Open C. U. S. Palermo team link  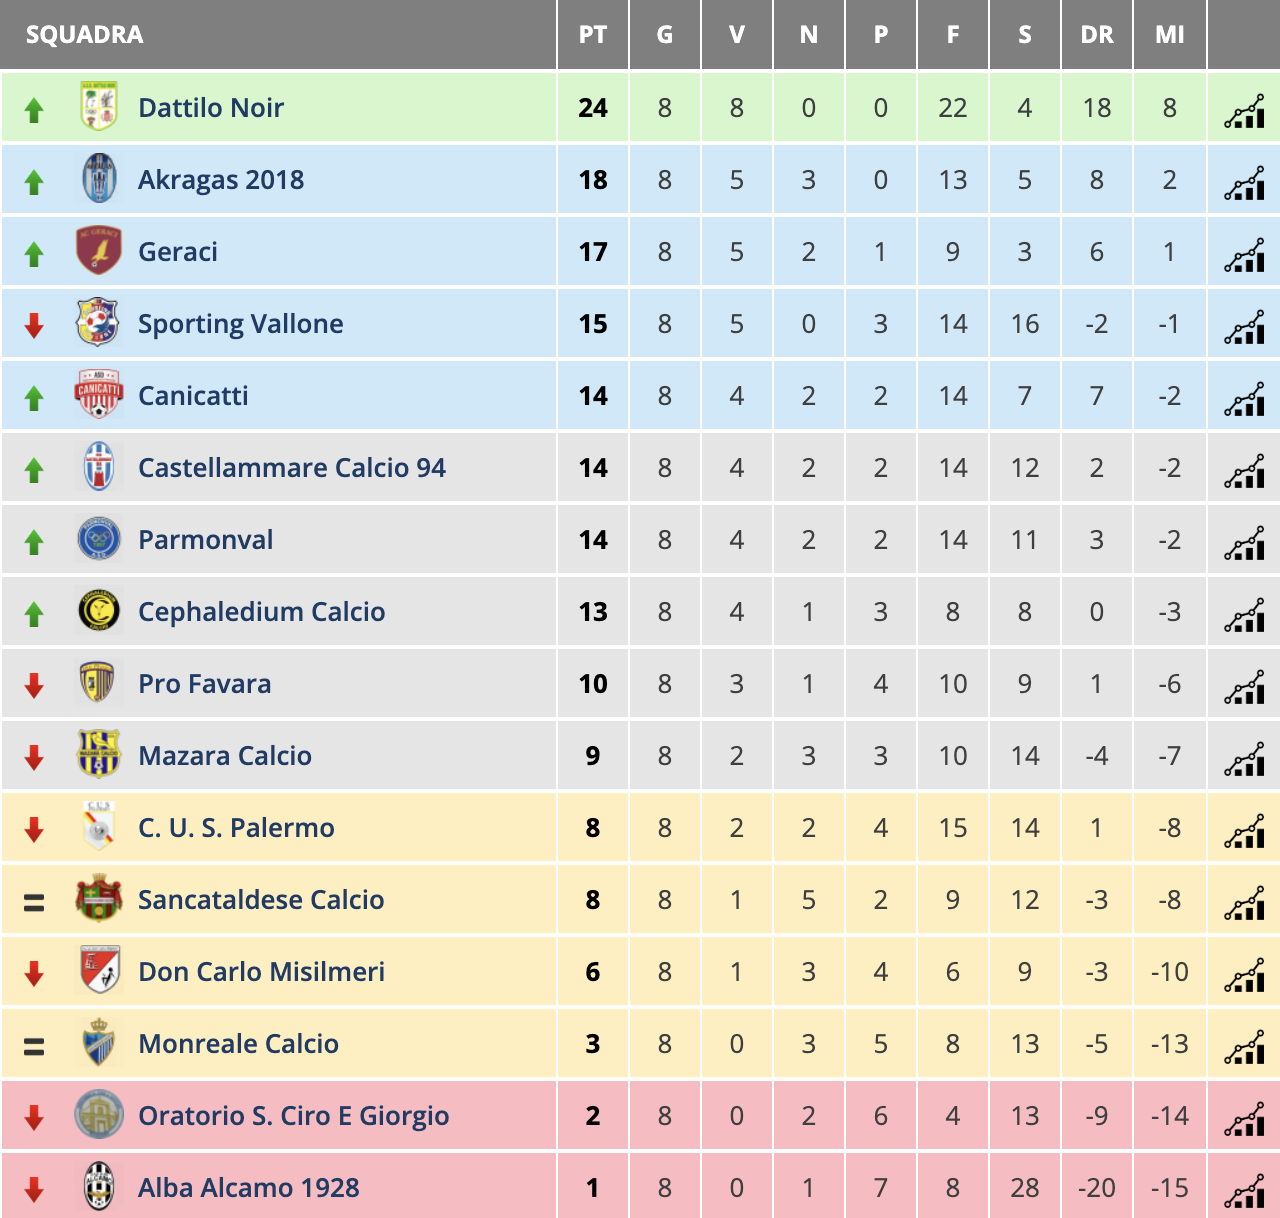click(x=236, y=828)
